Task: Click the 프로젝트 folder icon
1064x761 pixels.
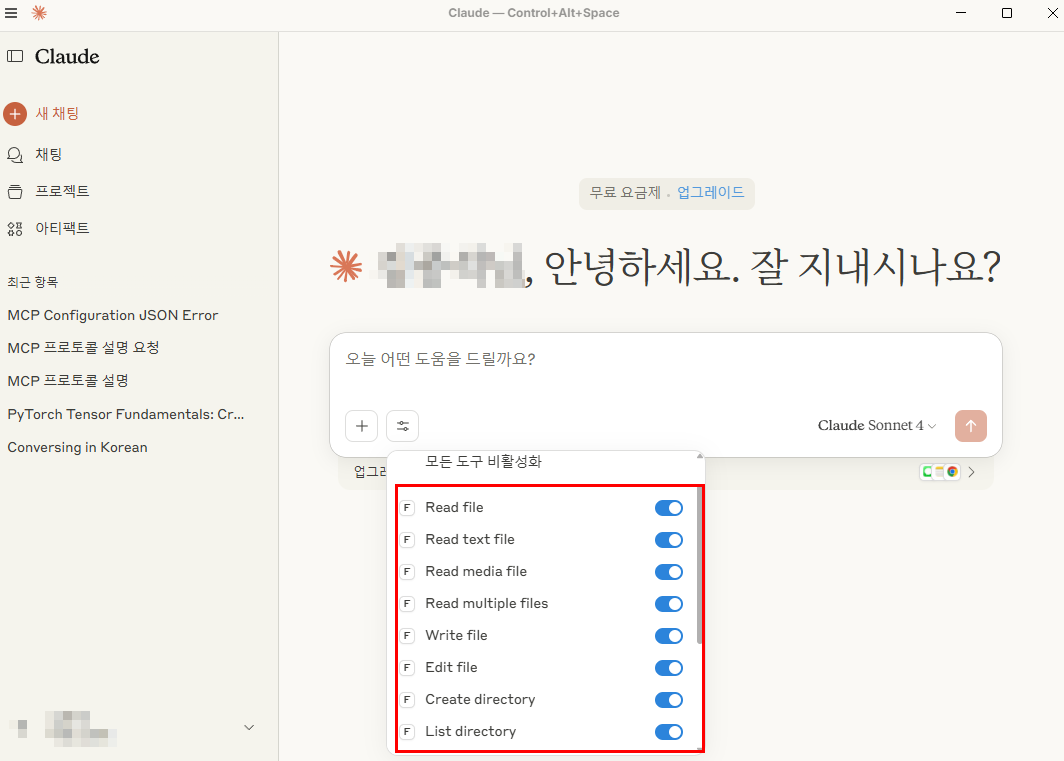Action: click(x=15, y=191)
